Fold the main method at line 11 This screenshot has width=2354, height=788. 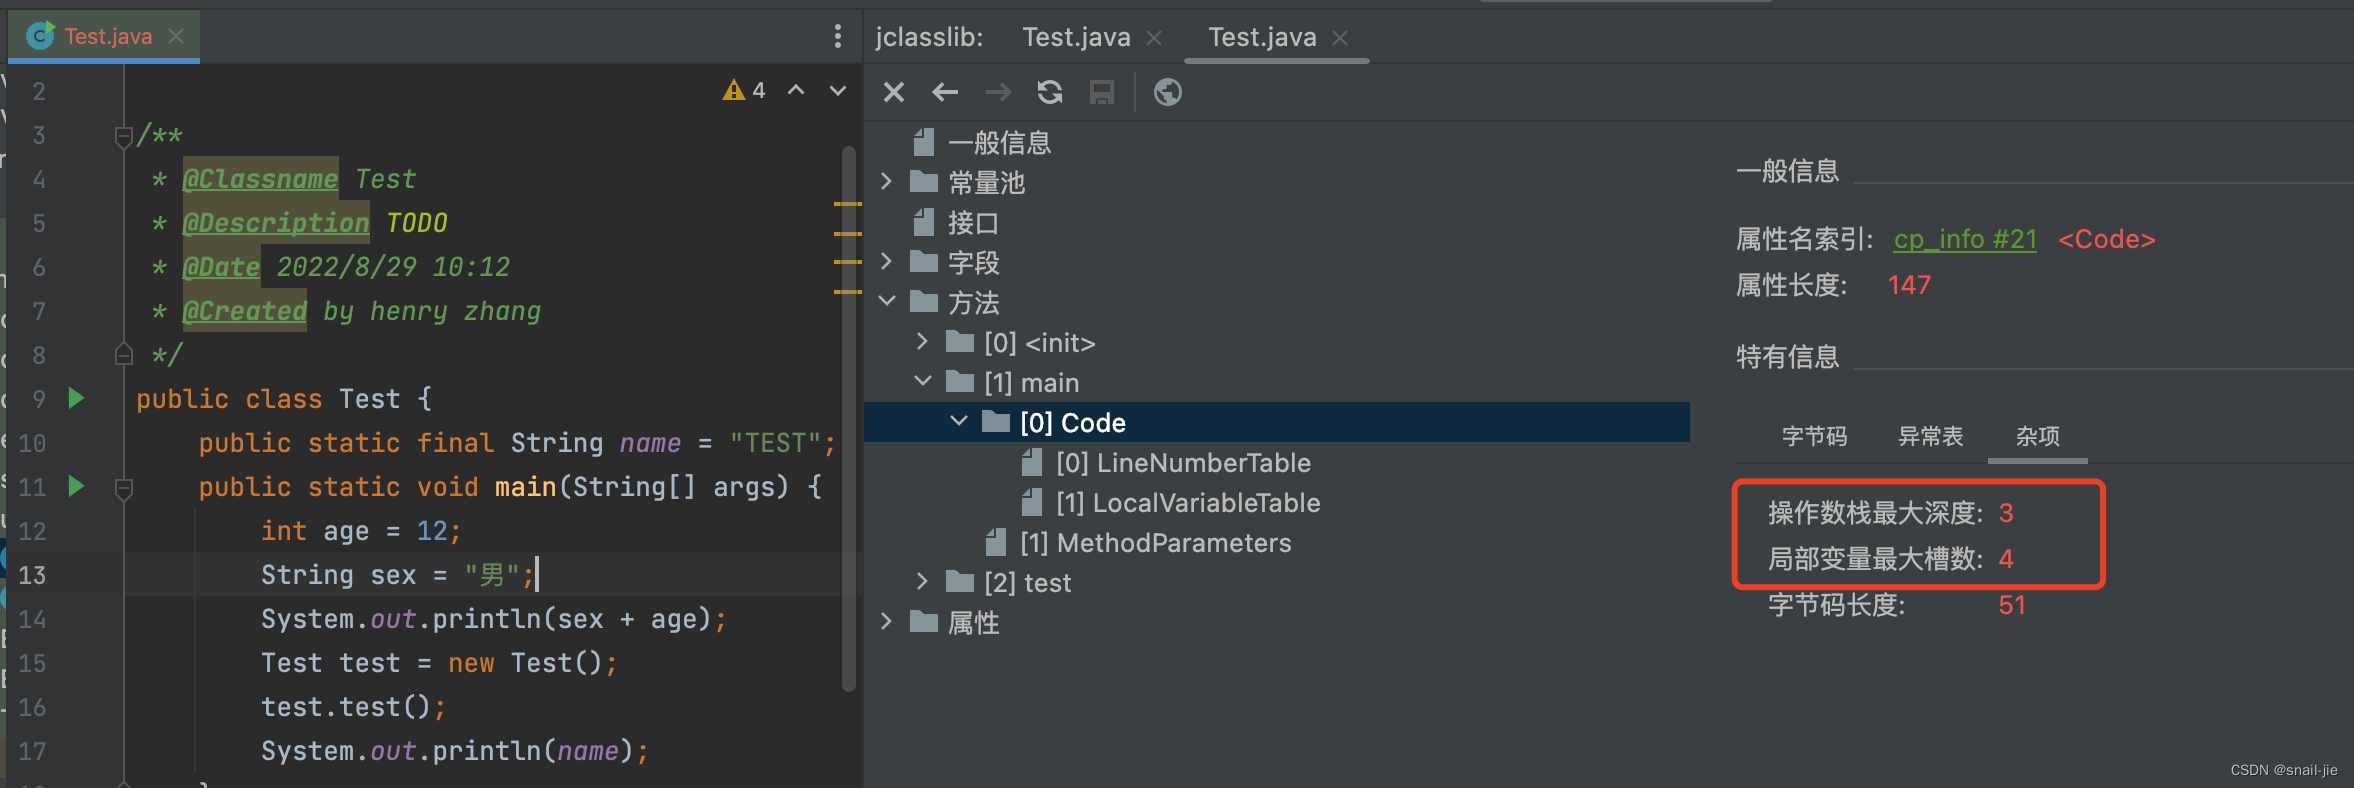pos(124,488)
